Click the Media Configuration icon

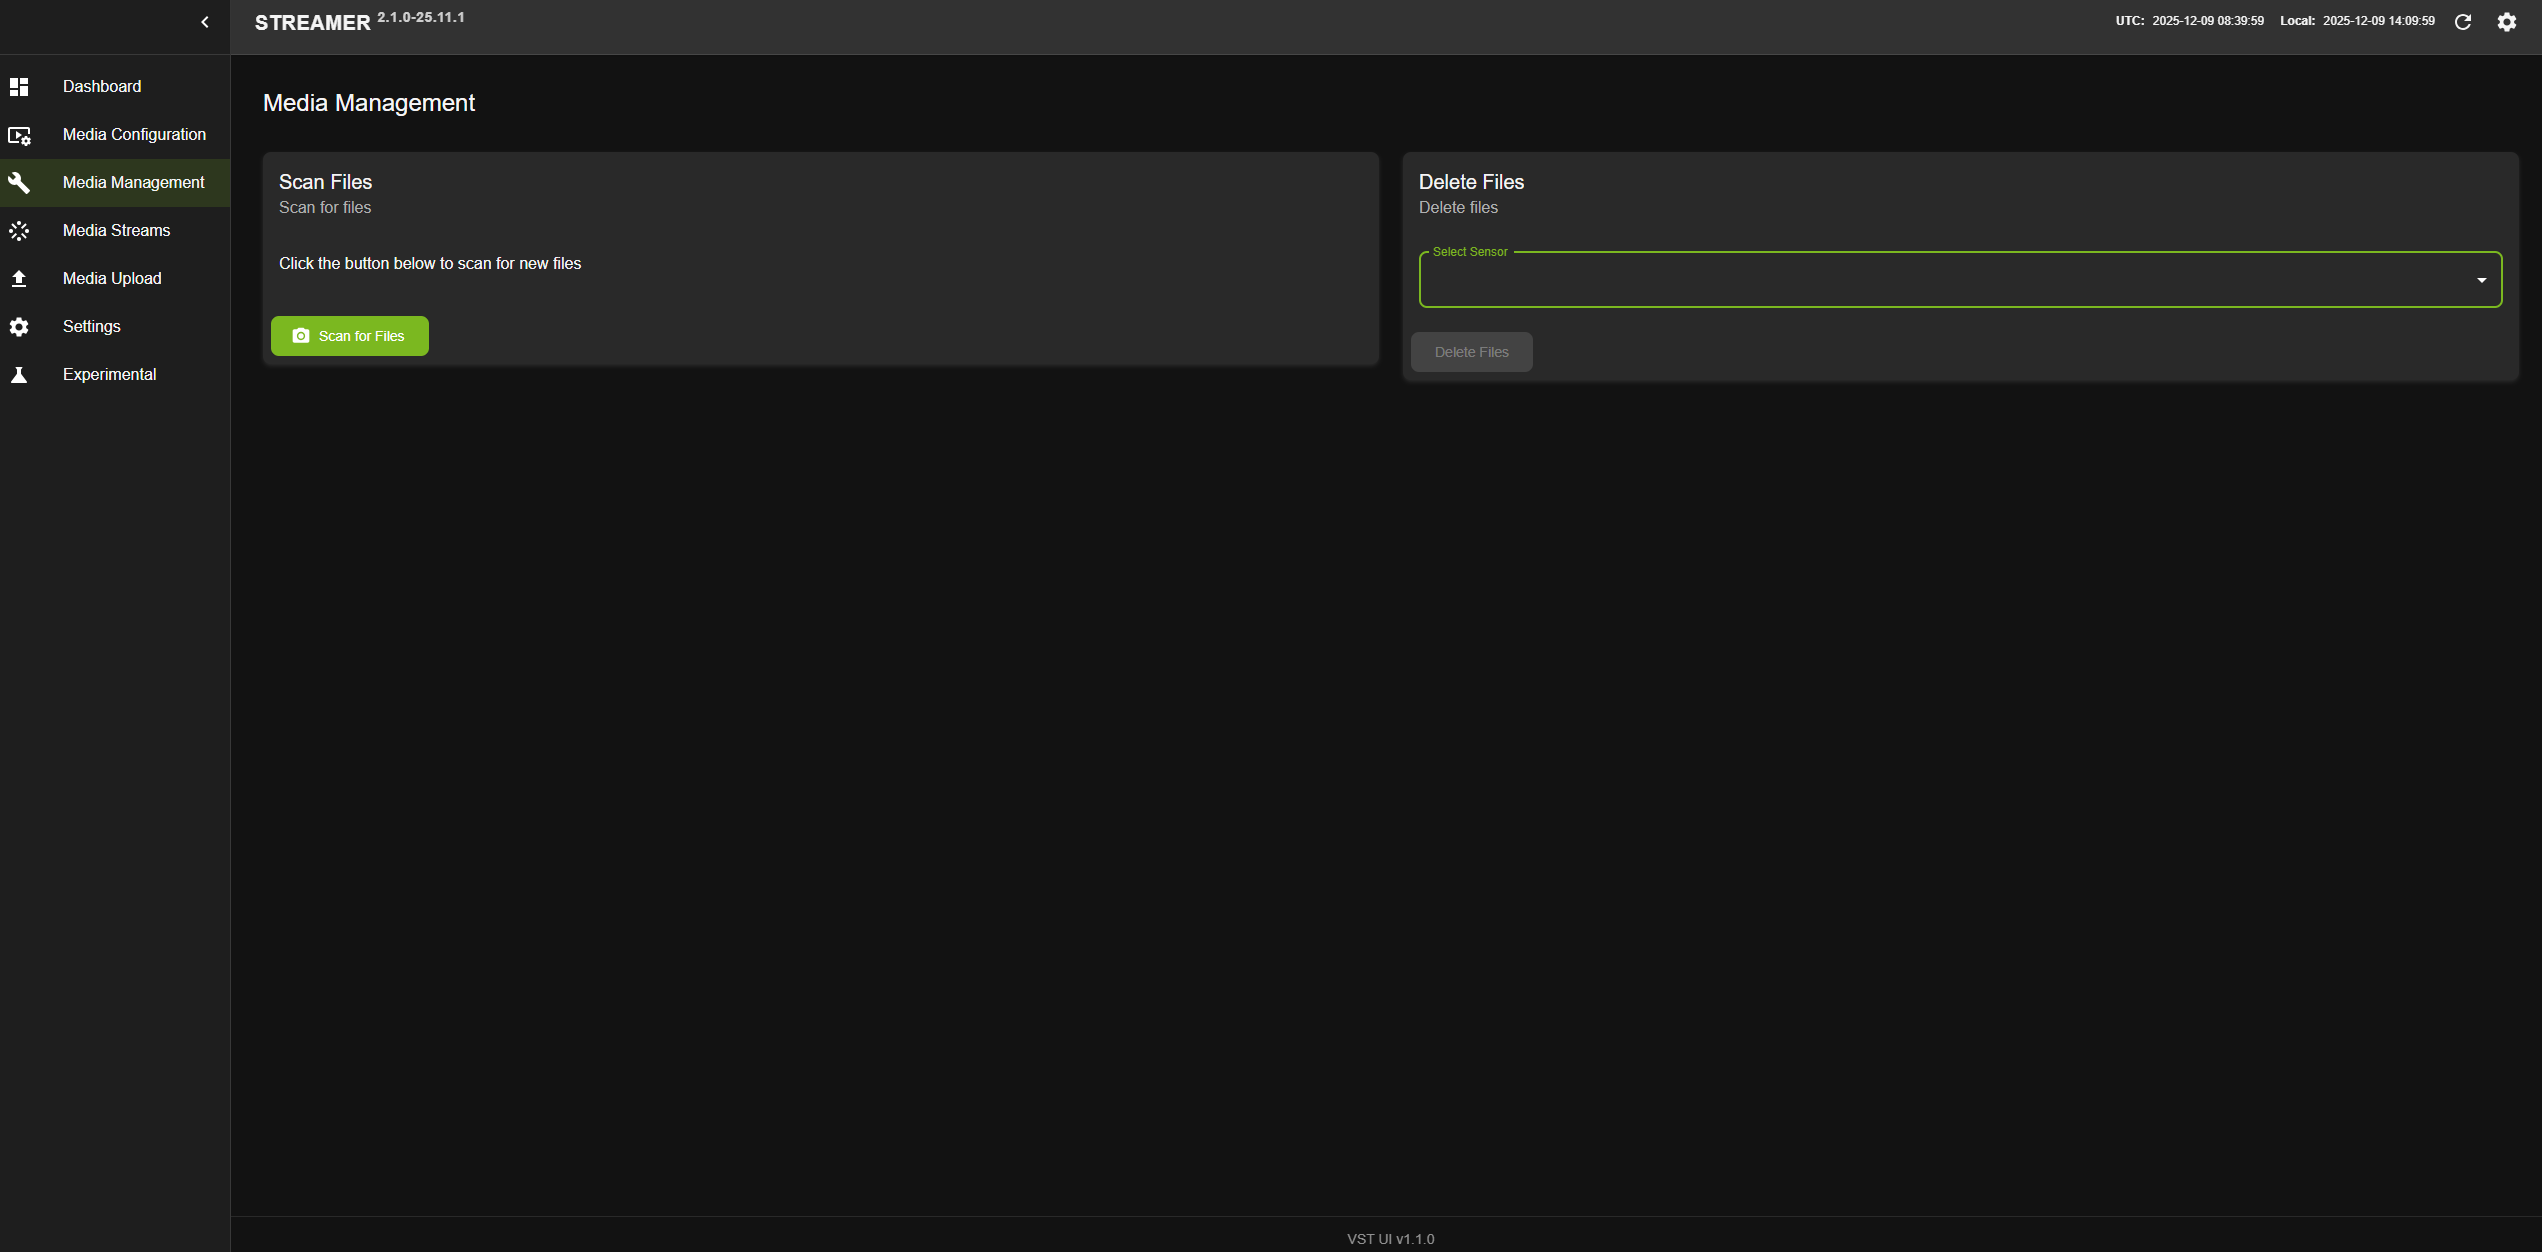click(19, 135)
